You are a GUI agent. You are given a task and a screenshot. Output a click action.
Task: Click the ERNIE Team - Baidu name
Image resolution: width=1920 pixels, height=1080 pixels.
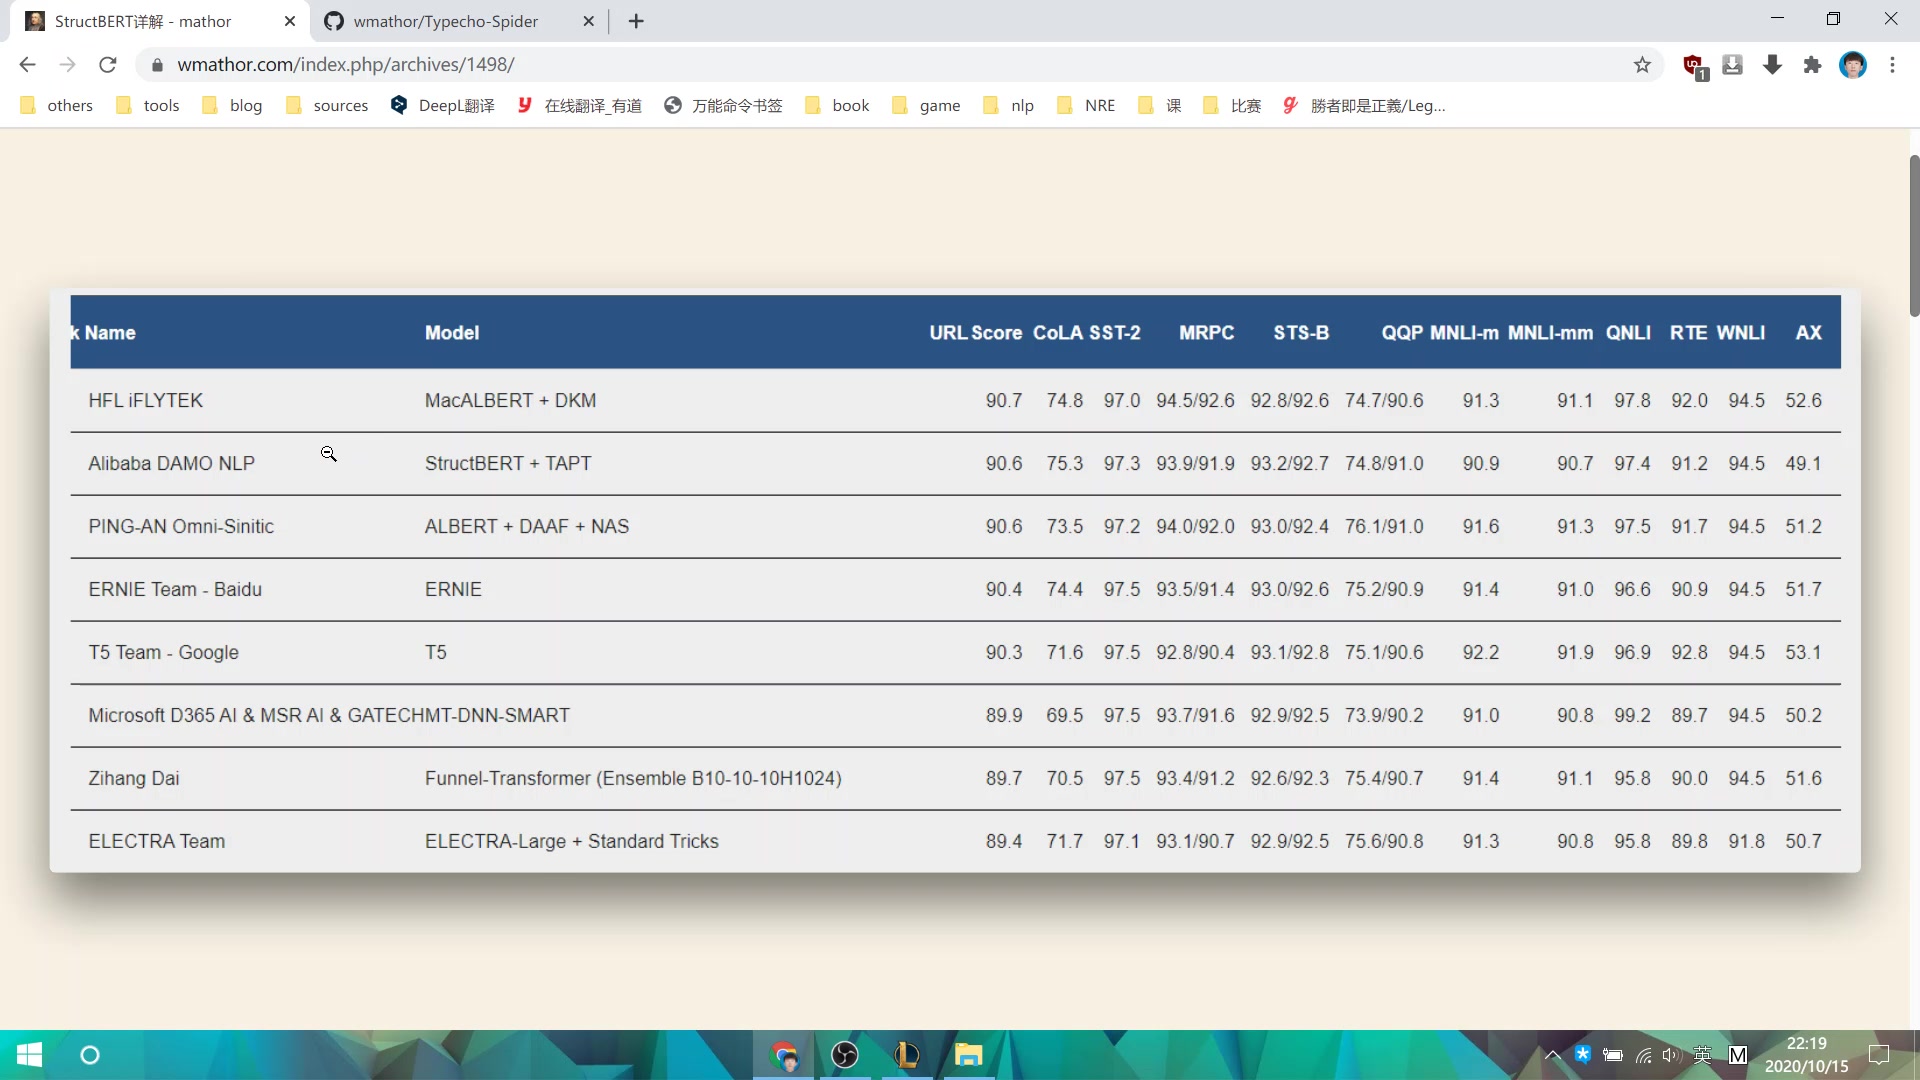pyautogui.click(x=175, y=590)
